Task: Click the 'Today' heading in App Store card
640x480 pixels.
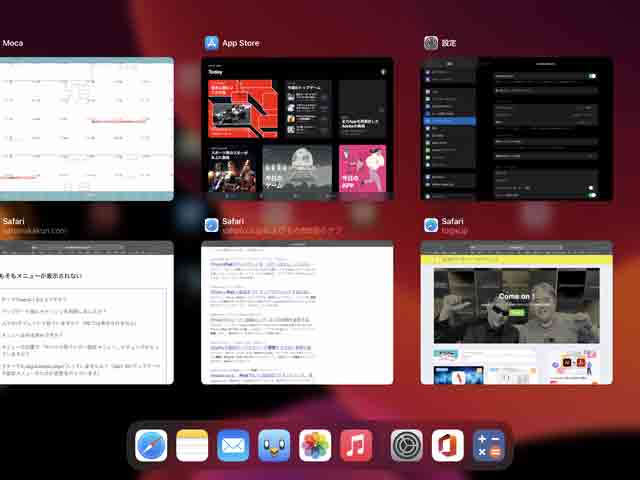Action: [x=216, y=72]
